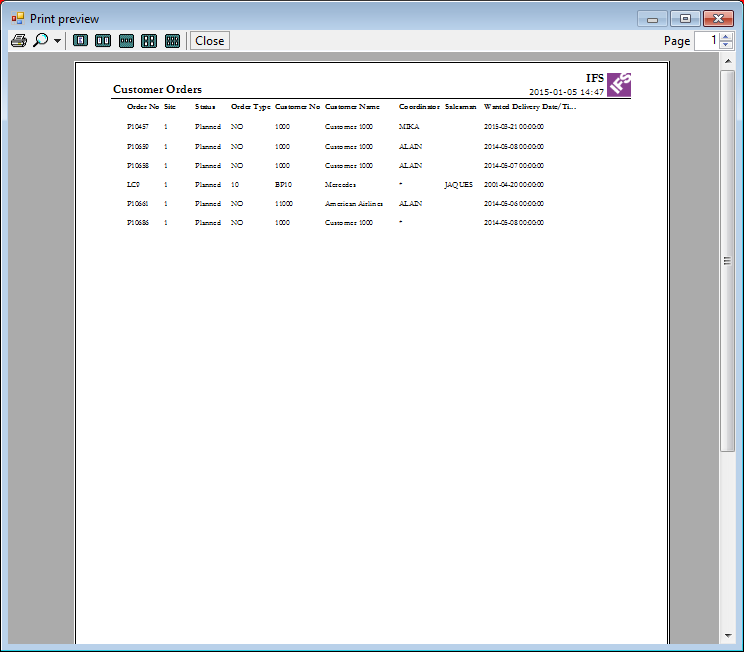Viewport: 744px width, 652px height.
Task: Click the purple IFS logo on report
Action: click(619, 84)
